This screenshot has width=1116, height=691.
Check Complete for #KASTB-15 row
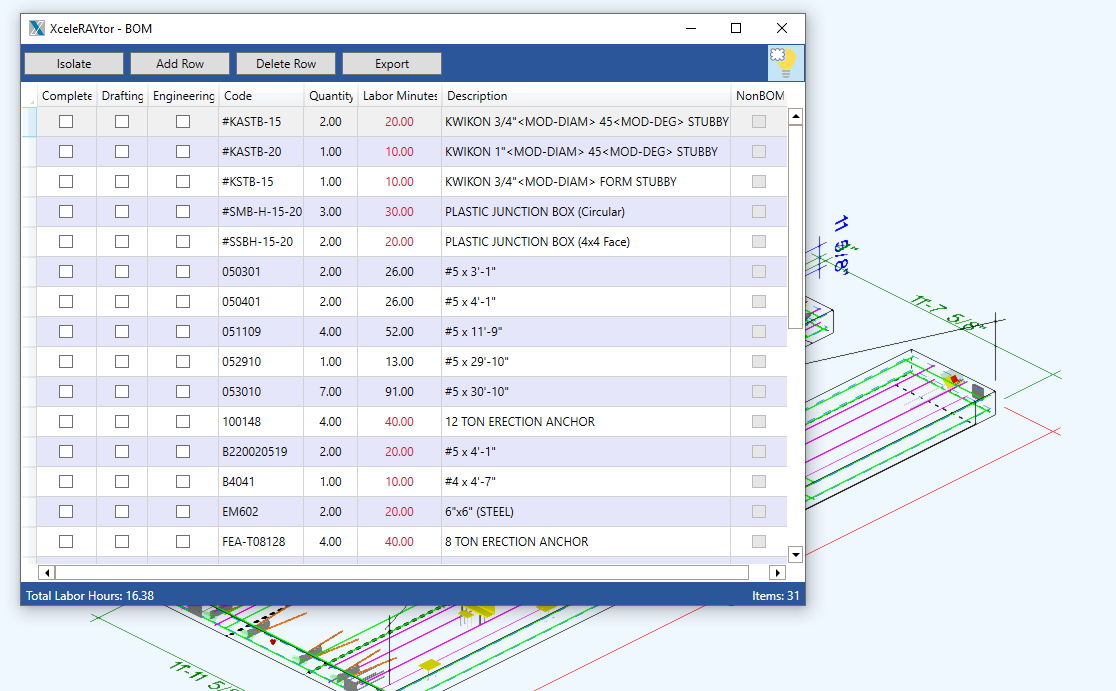[x=66, y=122]
